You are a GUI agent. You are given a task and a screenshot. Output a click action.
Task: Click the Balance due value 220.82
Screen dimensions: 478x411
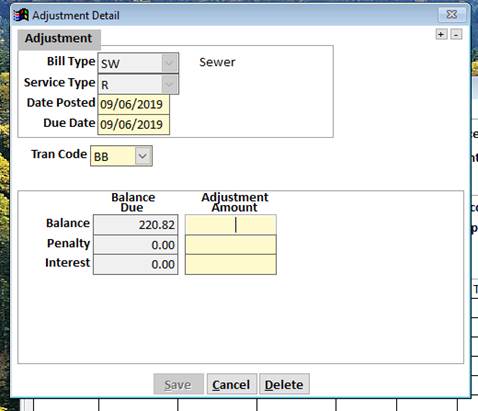[x=136, y=225]
